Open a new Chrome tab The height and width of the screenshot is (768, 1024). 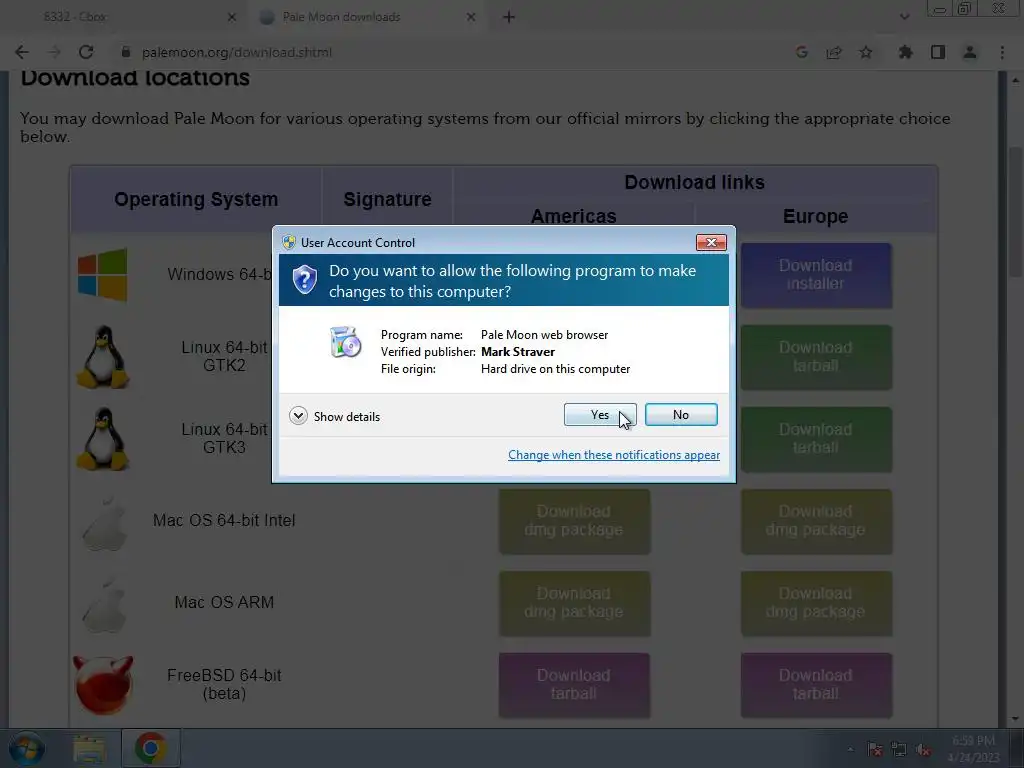pos(509,18)
